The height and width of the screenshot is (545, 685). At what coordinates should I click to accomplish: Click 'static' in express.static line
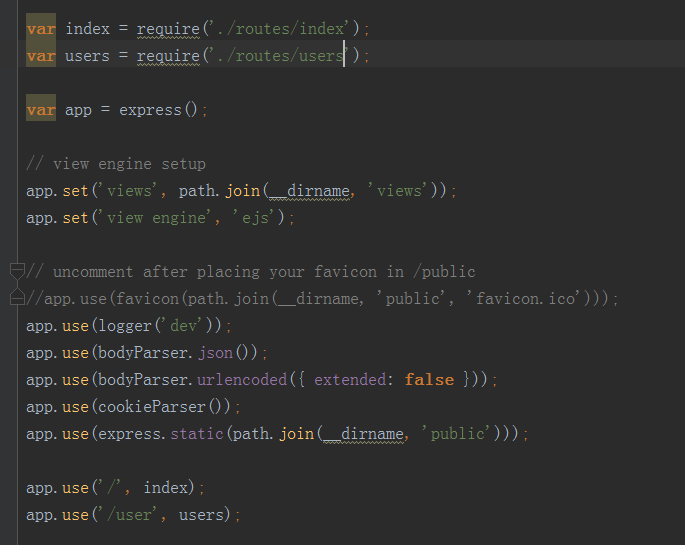(197, 434)
